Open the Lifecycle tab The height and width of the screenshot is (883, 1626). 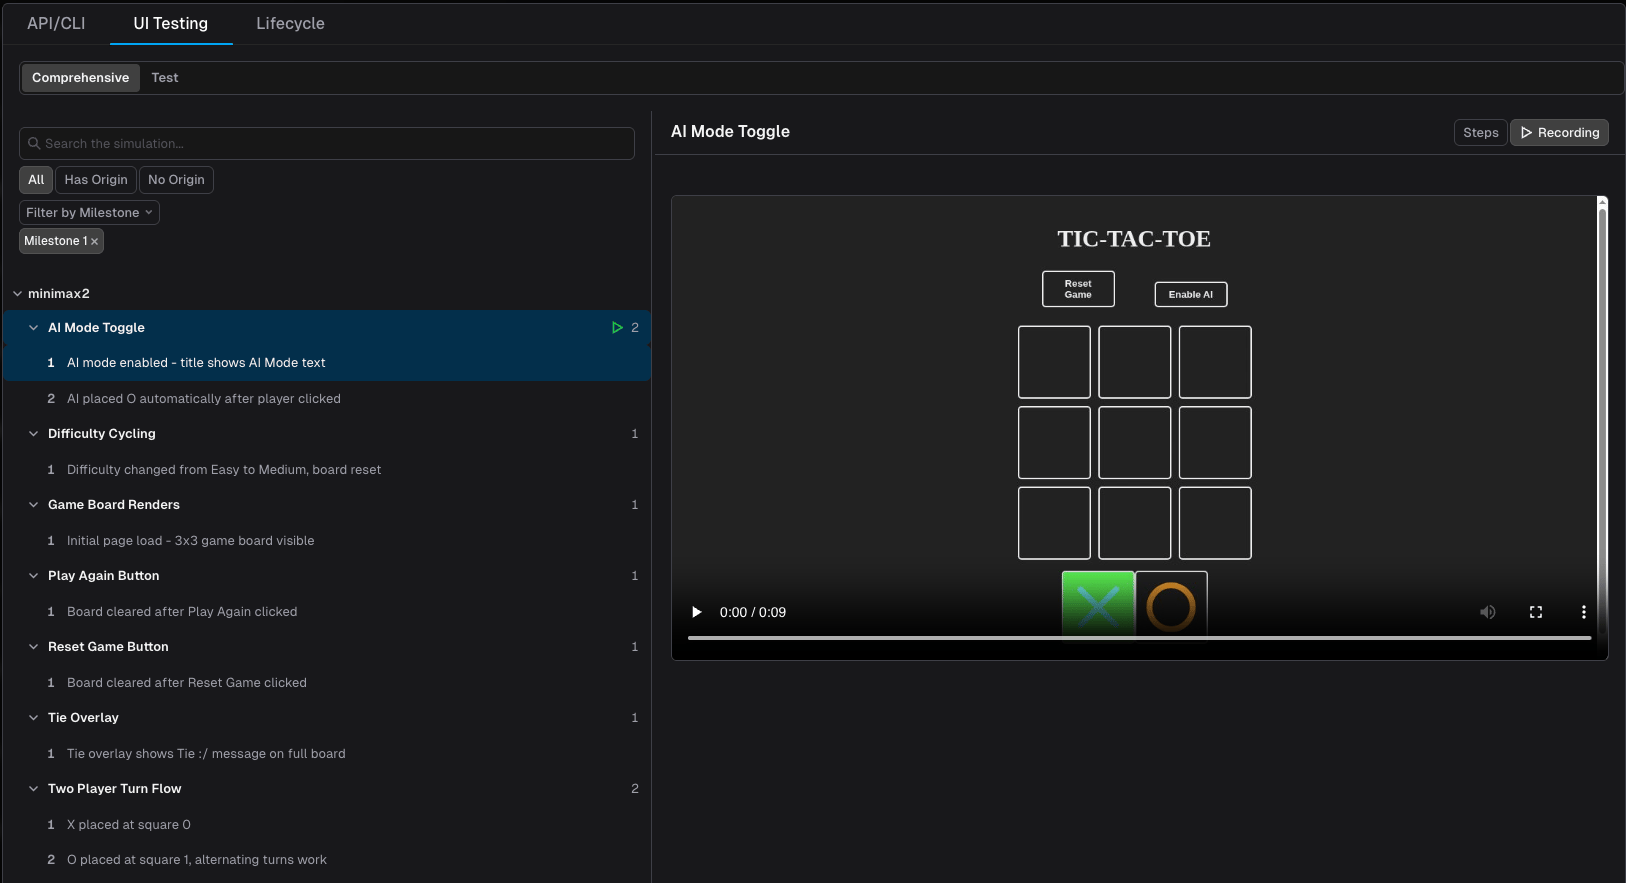pos(290,23)
